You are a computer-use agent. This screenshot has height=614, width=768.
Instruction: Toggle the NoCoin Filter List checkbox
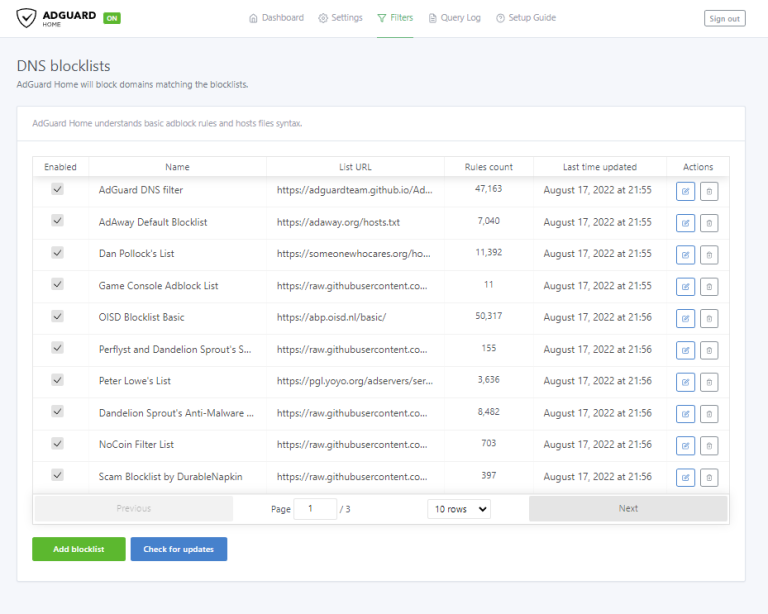[57, 443]
